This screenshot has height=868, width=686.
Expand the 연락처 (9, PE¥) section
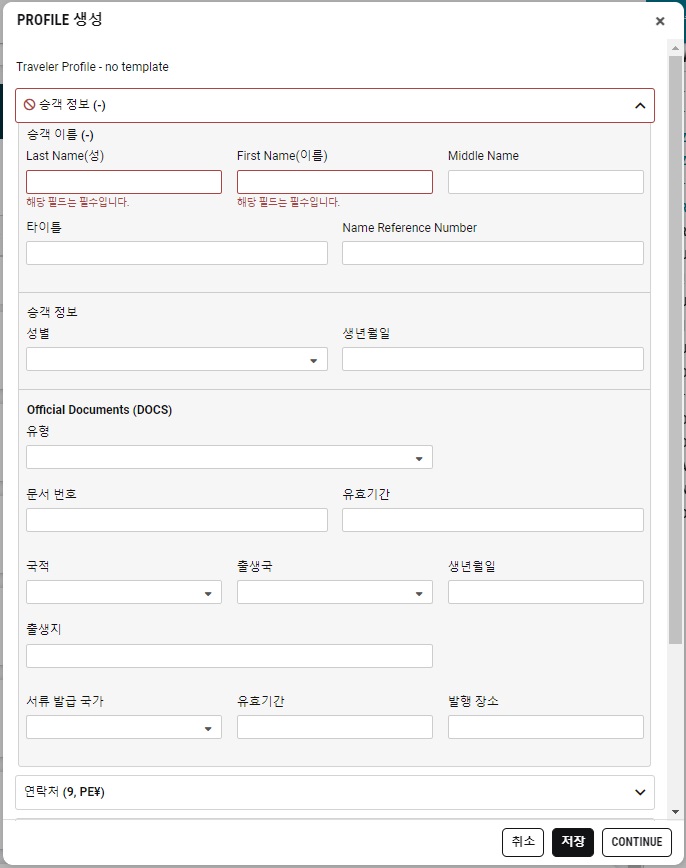click(335, 792)
